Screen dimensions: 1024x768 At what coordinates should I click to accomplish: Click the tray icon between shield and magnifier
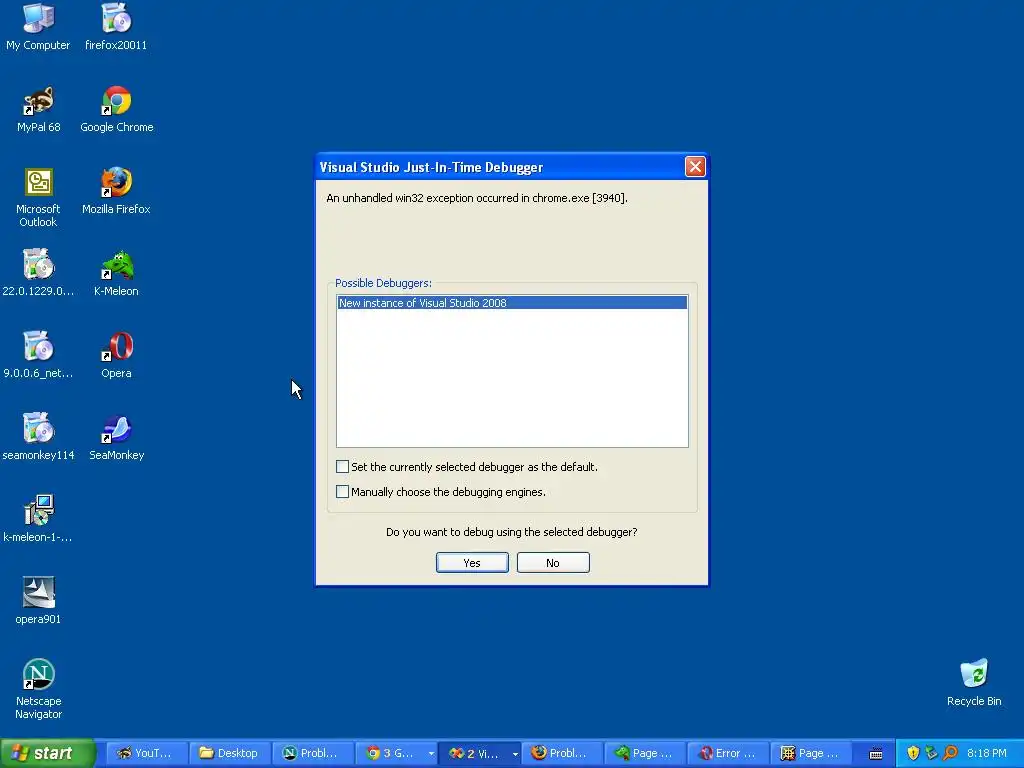pyautogui.click(x=931, y=753)
